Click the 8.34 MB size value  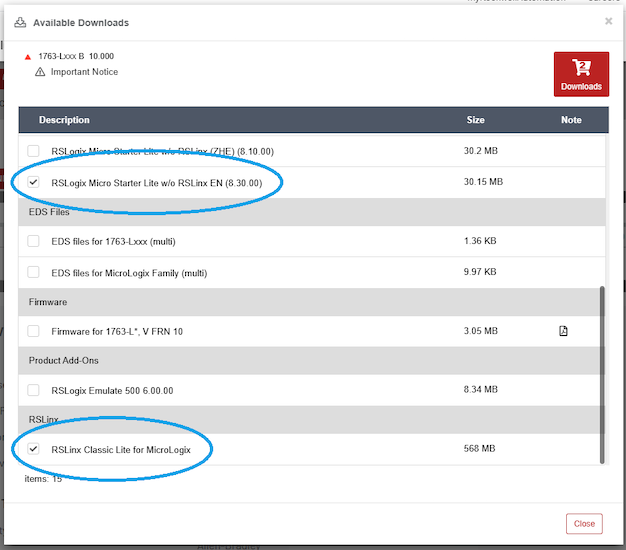481,389
